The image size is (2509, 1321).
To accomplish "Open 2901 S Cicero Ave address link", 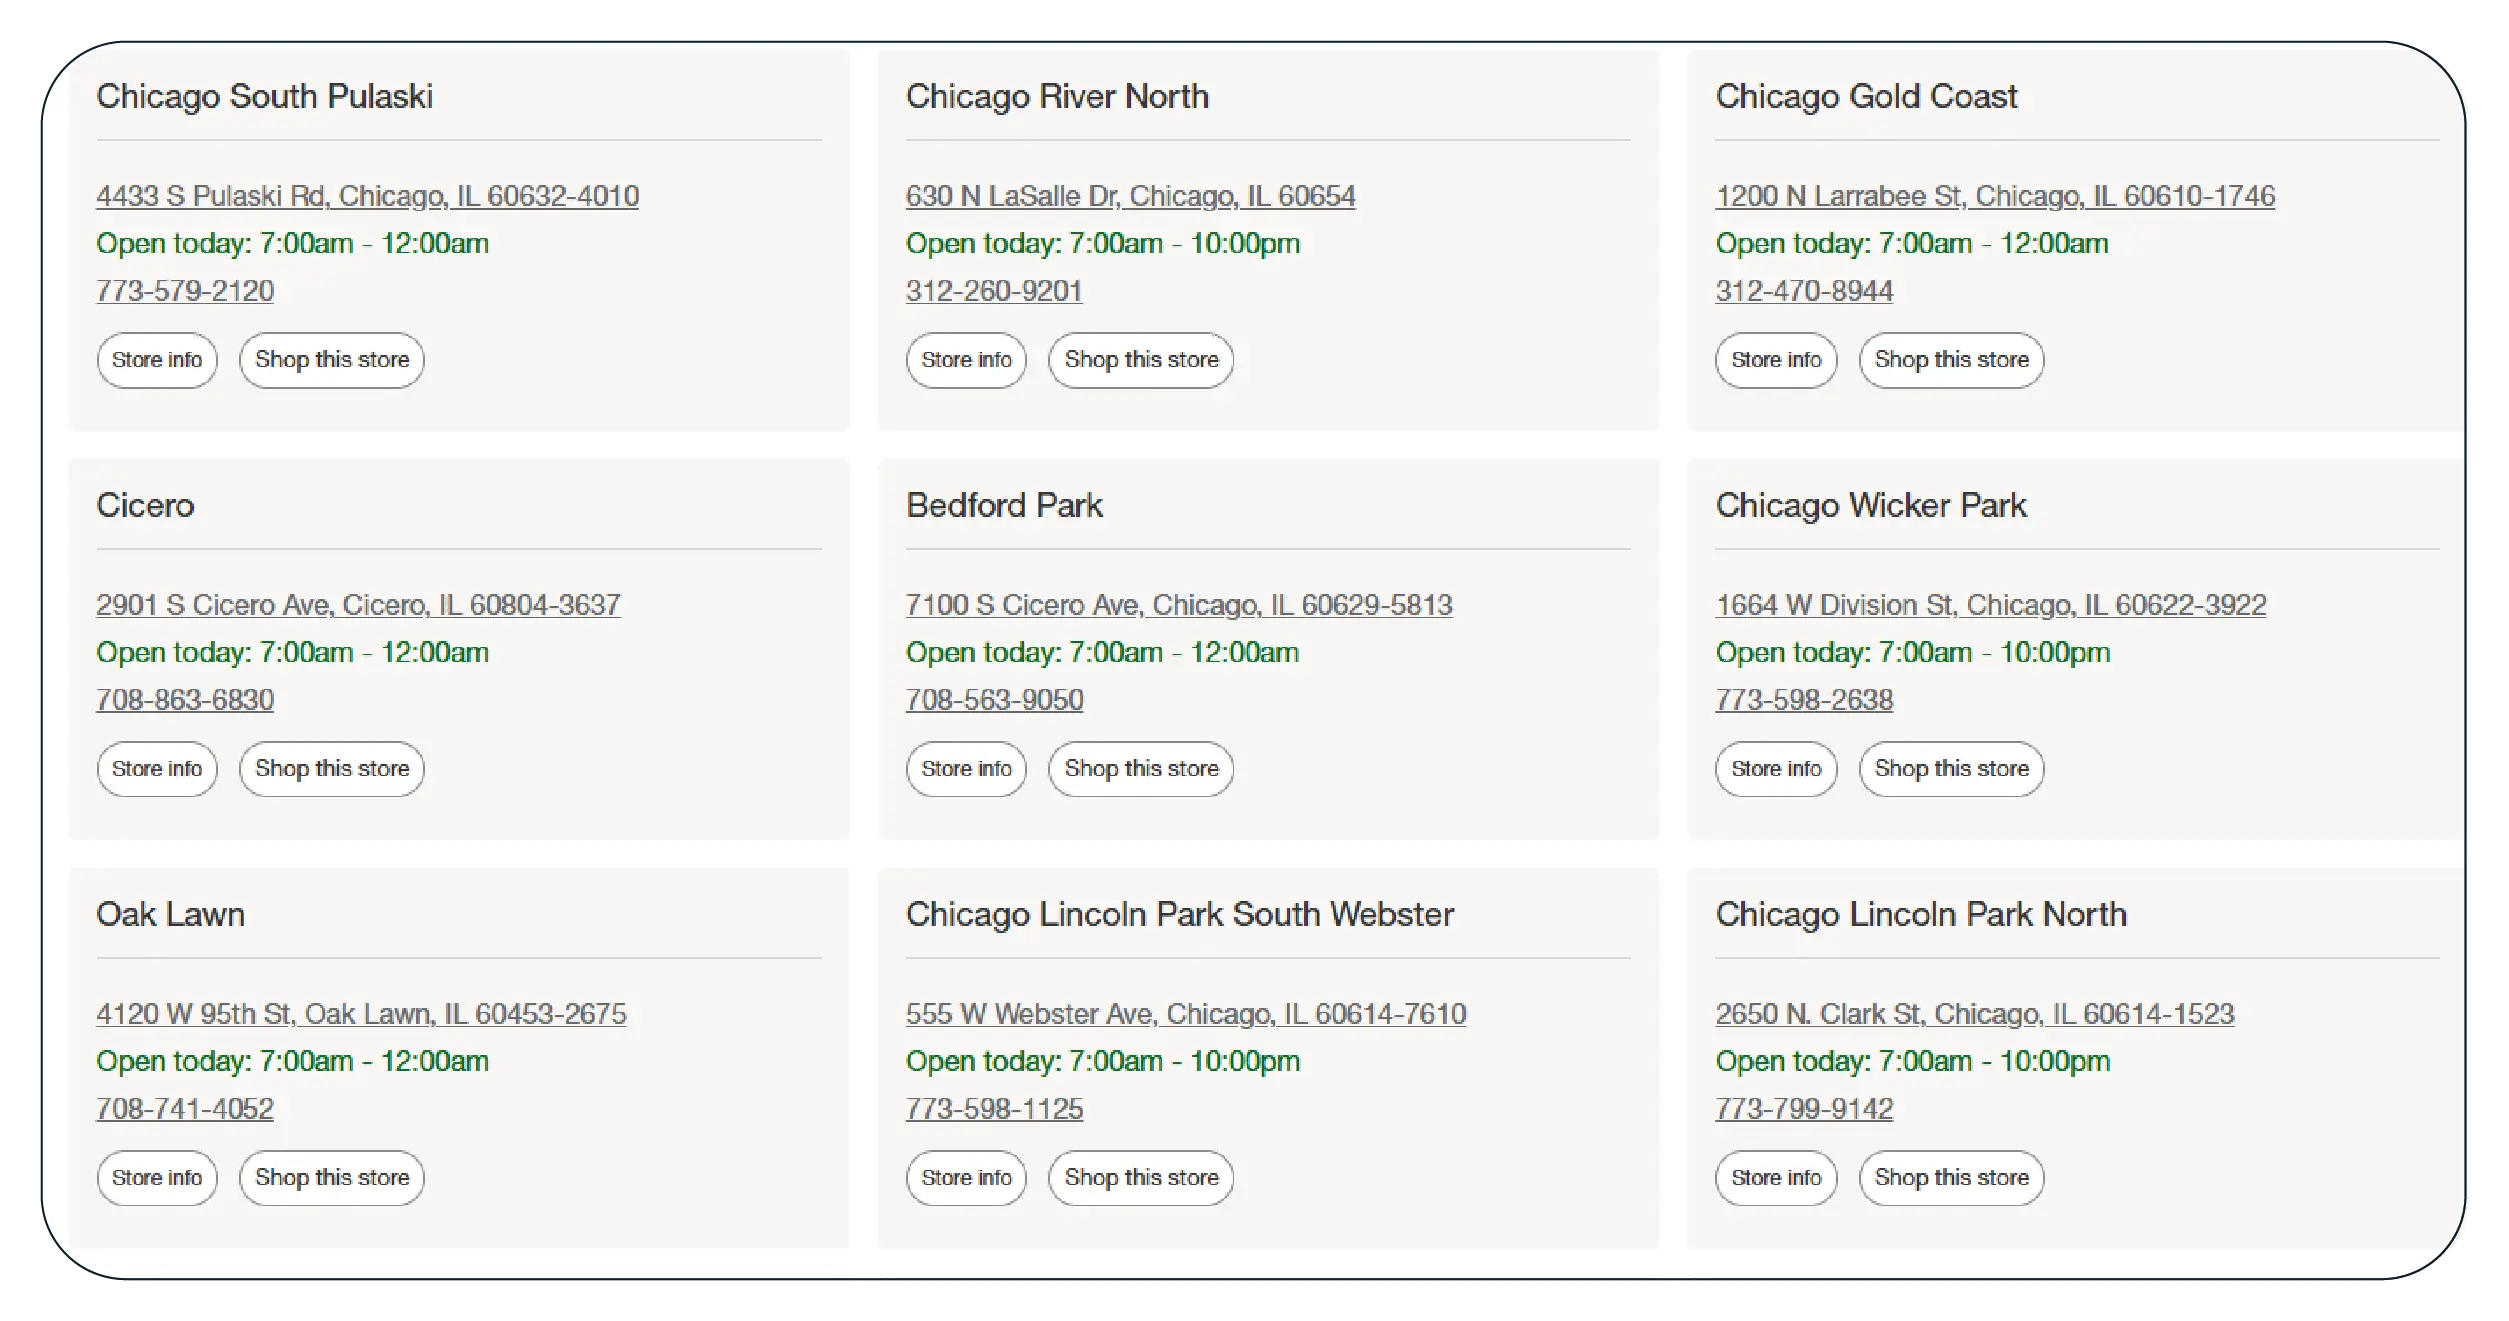I will 358,605.
